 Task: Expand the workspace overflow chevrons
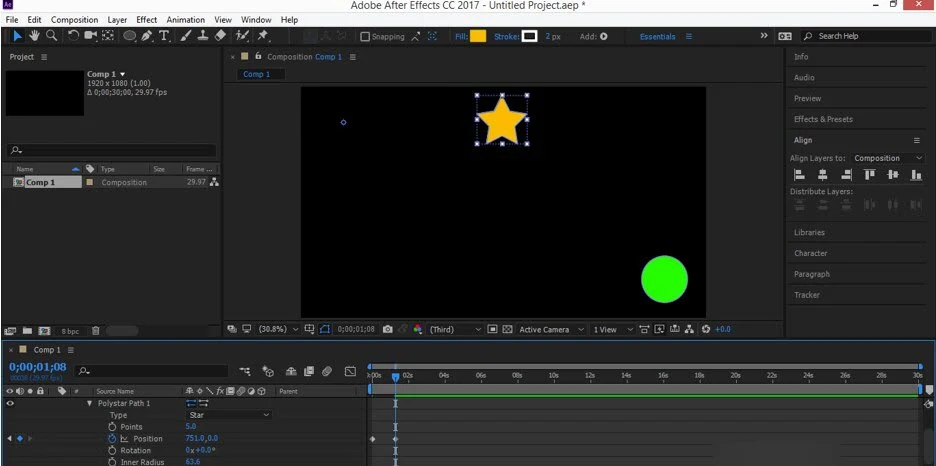pyautogui.click(x=763, y=36)
